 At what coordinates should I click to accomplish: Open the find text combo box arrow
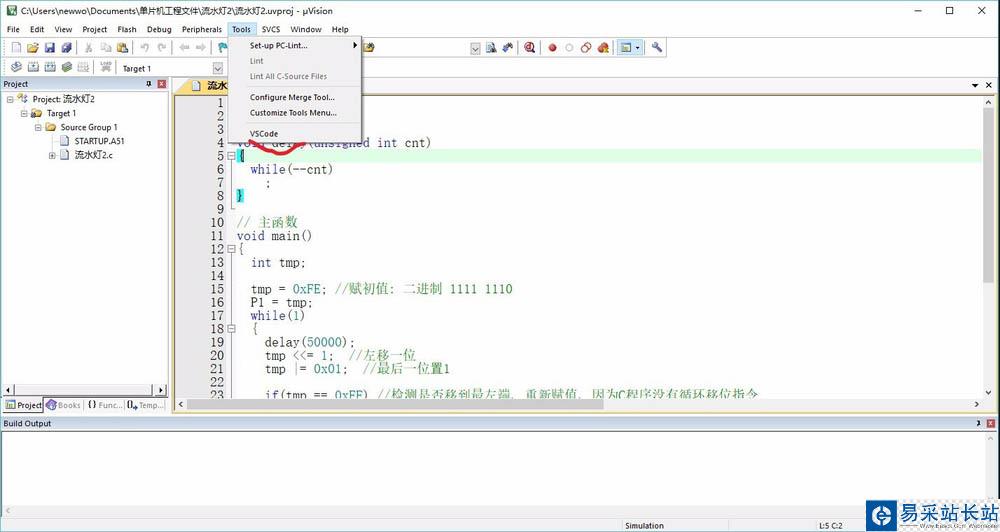point(475,48)
